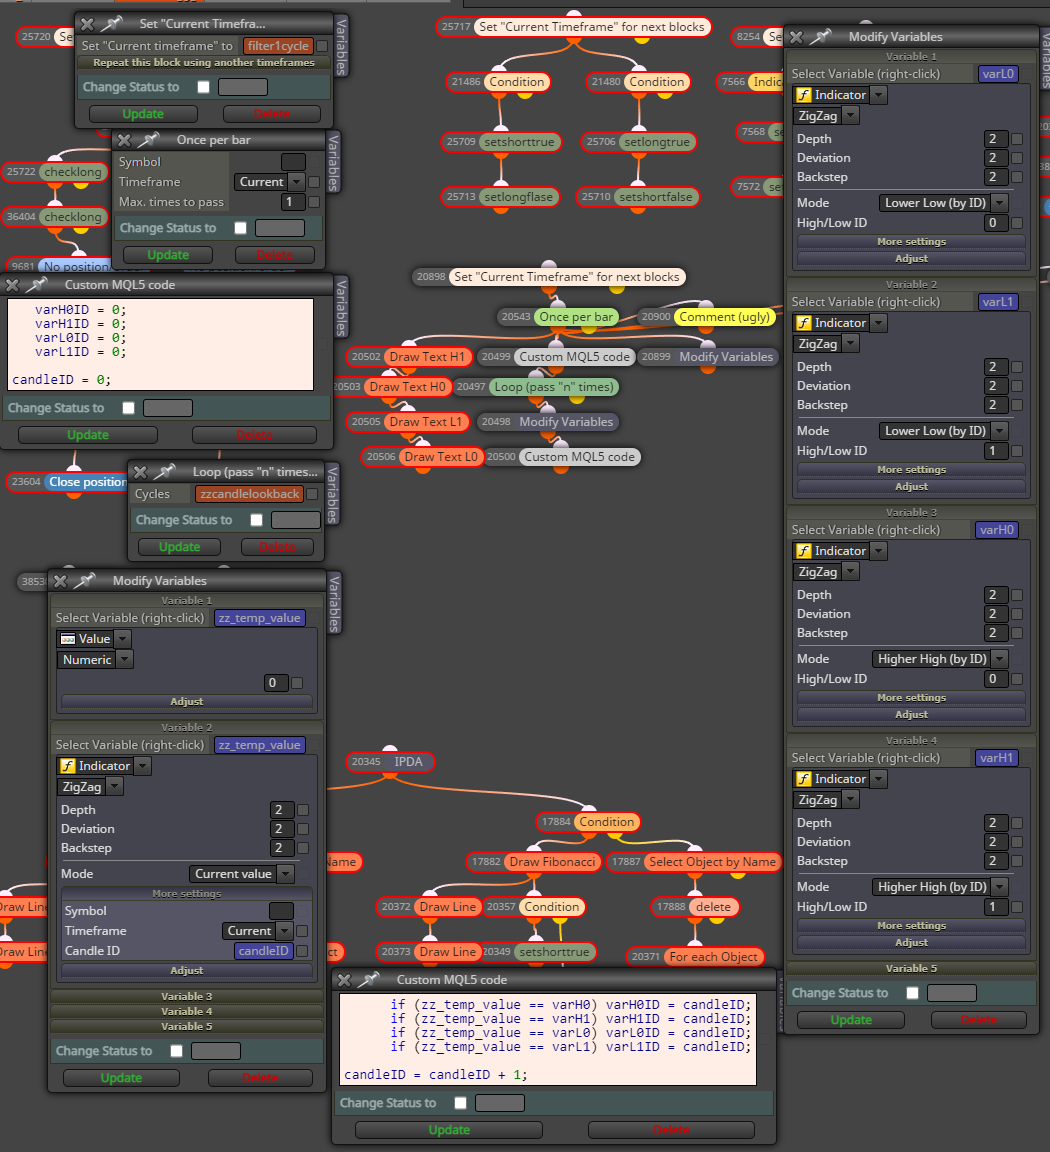The image size is (1050, 1152).
Task: Open Timeframe Current dropdown in Once per bar
Action: click(269, 181)
